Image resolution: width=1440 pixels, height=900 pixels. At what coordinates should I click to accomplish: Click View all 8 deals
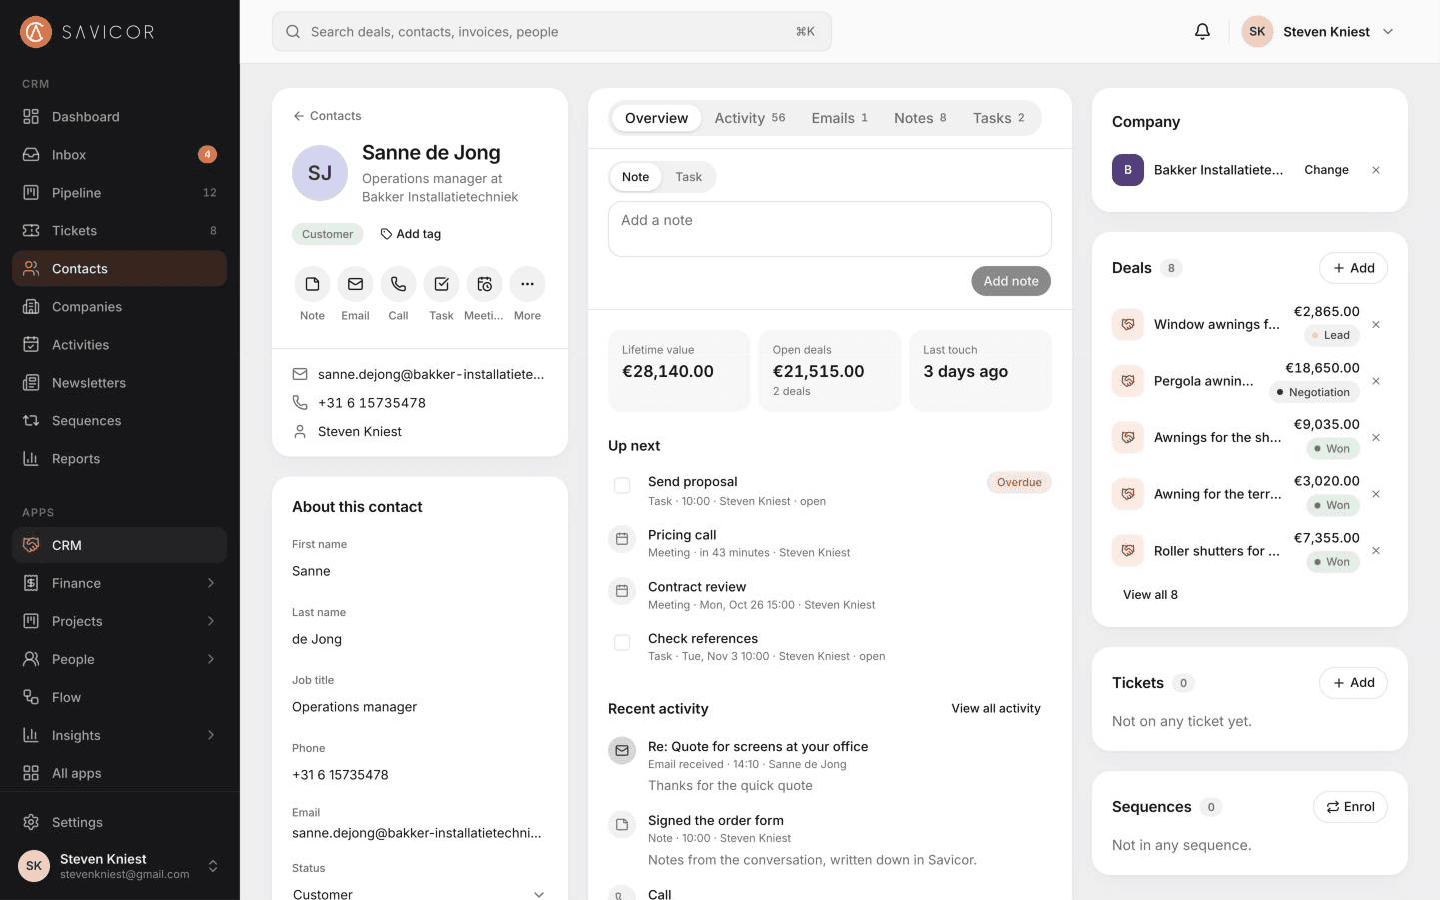pyautogui.click(x=1150, y=595)
